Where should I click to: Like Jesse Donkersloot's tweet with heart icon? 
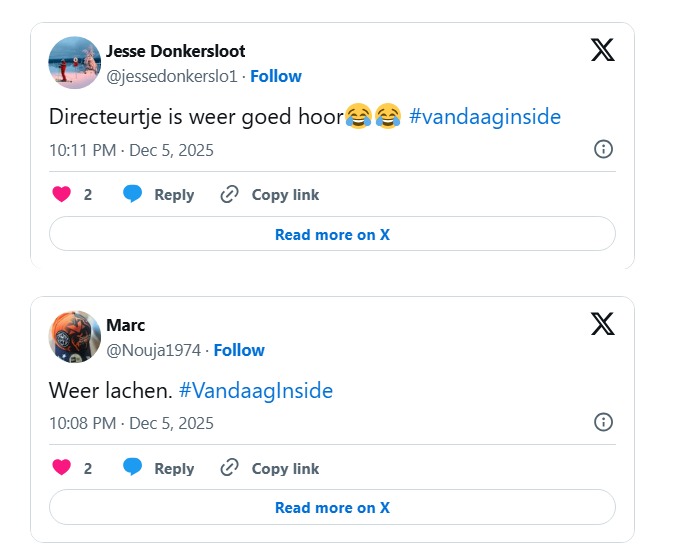(62, 195)
